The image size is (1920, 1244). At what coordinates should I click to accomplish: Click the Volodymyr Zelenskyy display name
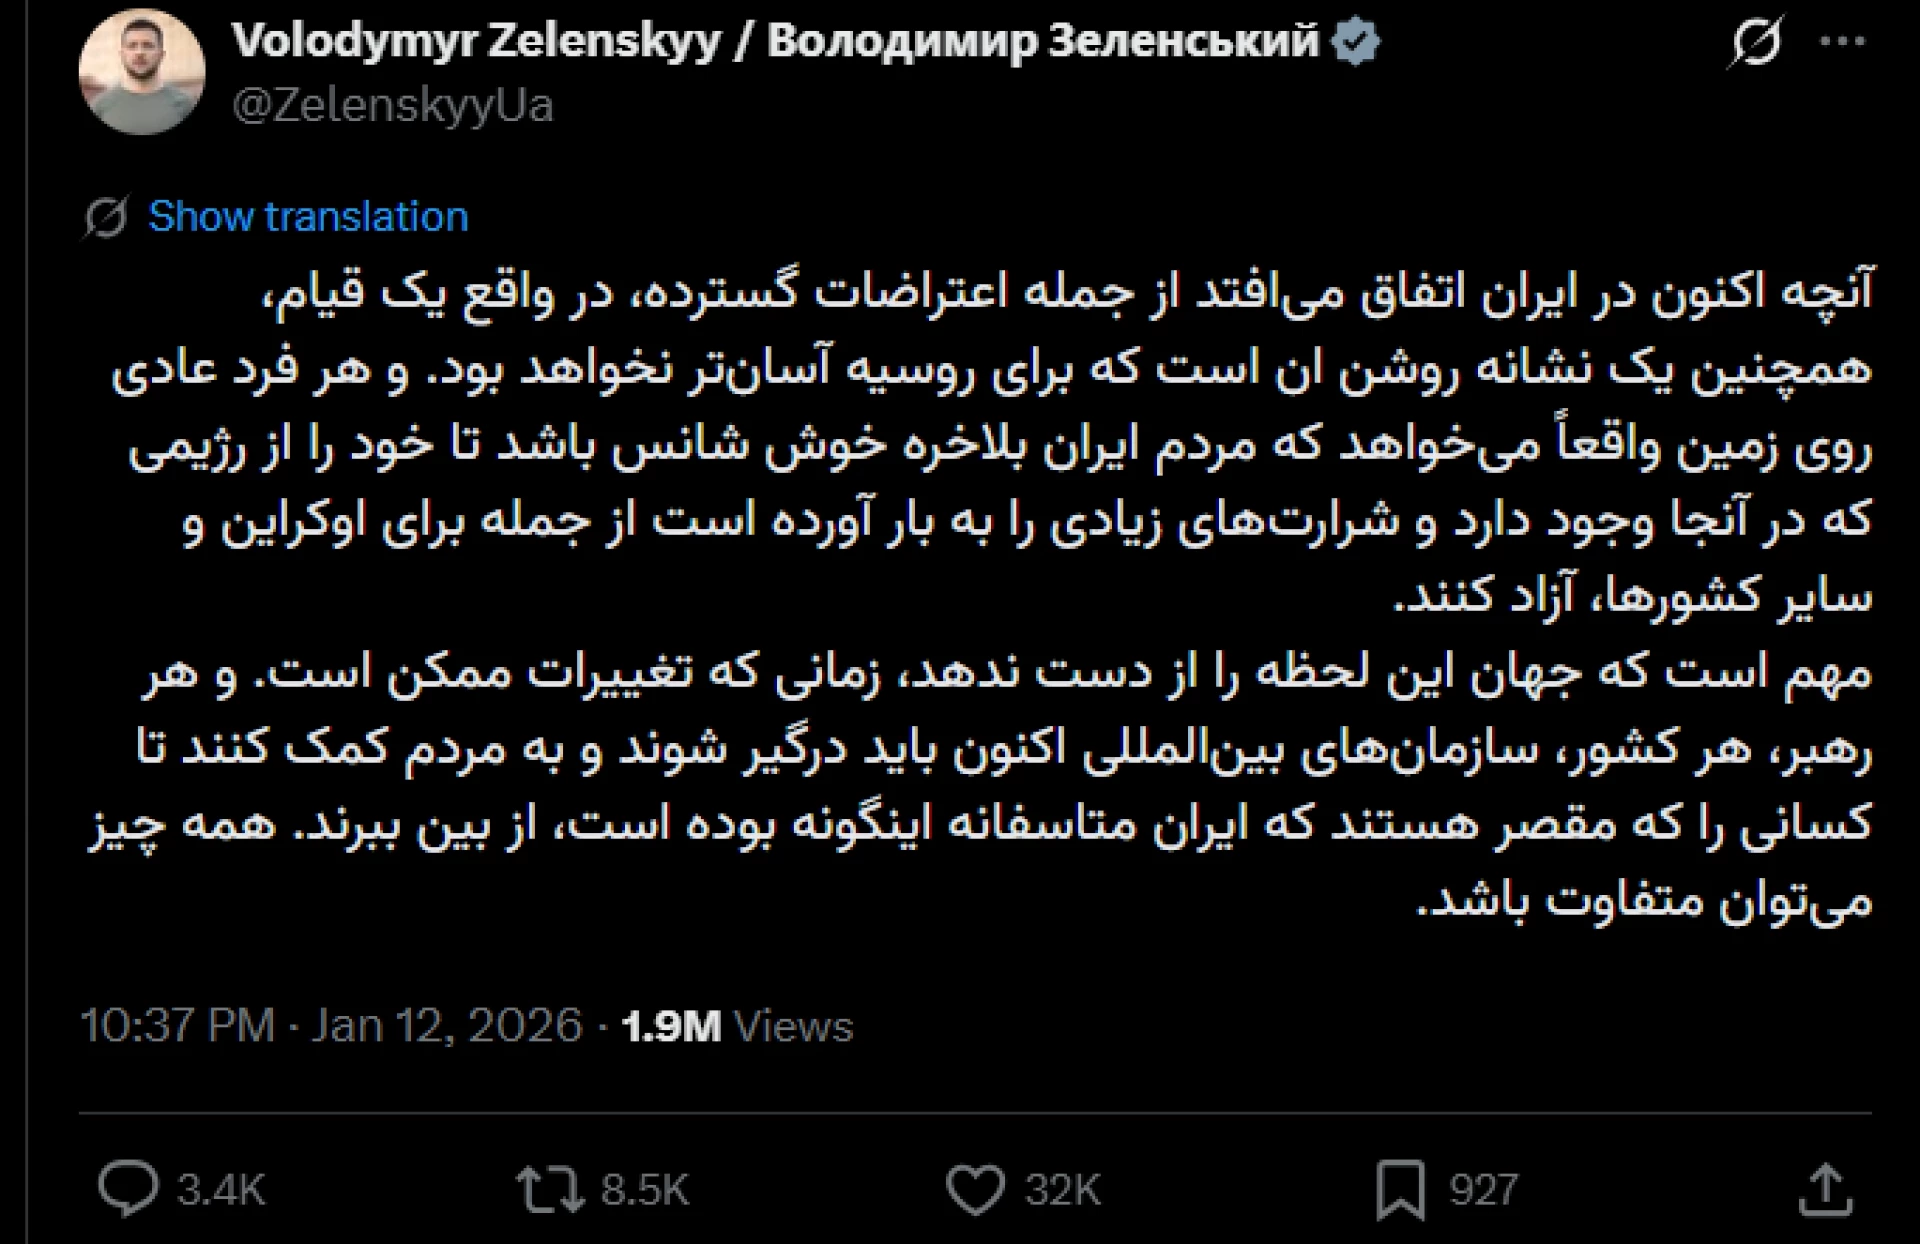[774, 41]
